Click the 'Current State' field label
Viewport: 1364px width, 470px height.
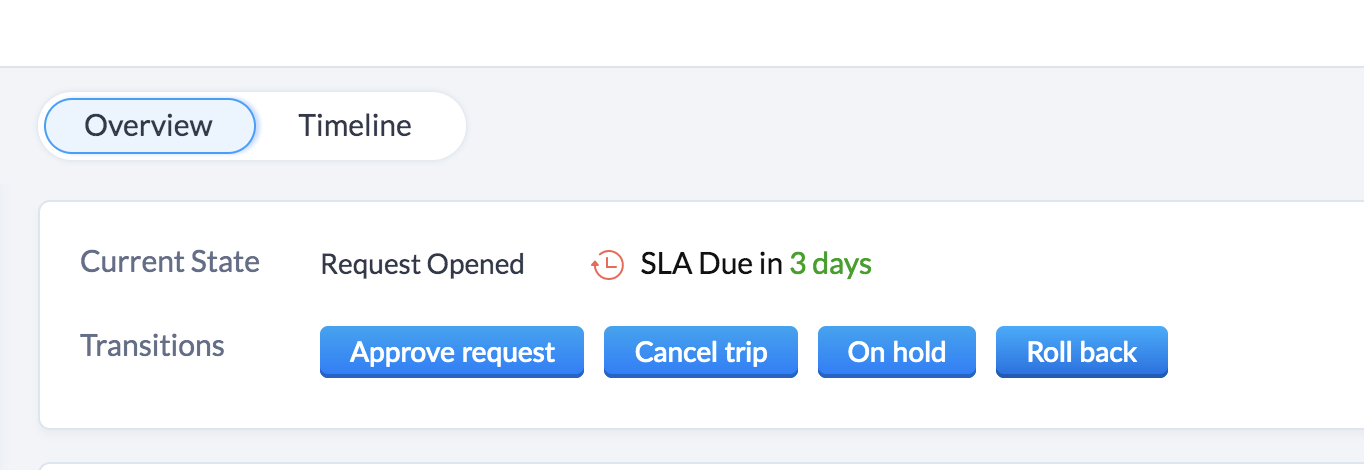click(x=170, y=262)
